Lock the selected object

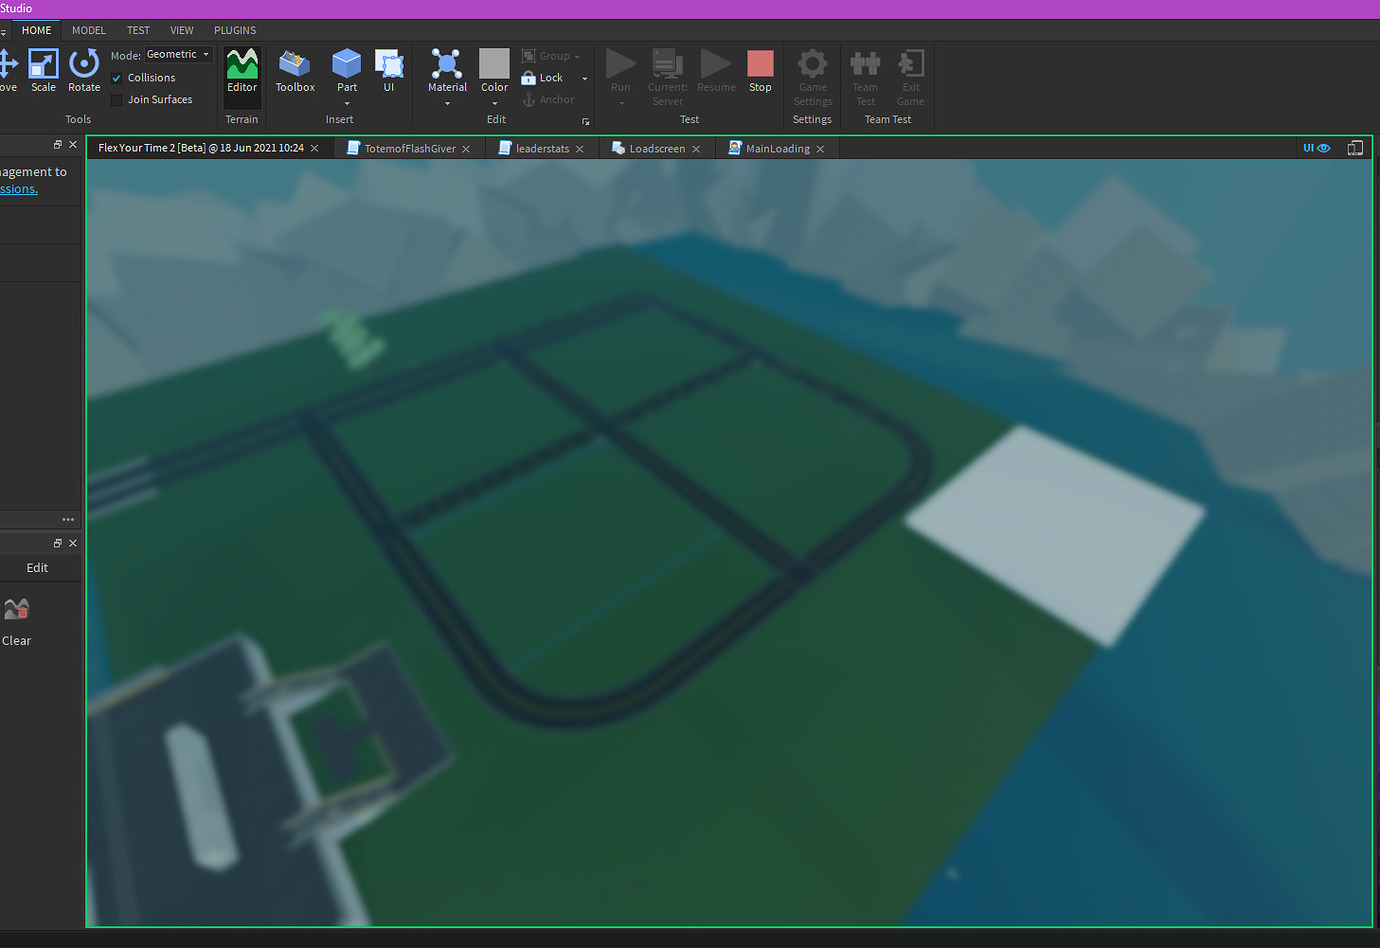(x=547, y=77)
